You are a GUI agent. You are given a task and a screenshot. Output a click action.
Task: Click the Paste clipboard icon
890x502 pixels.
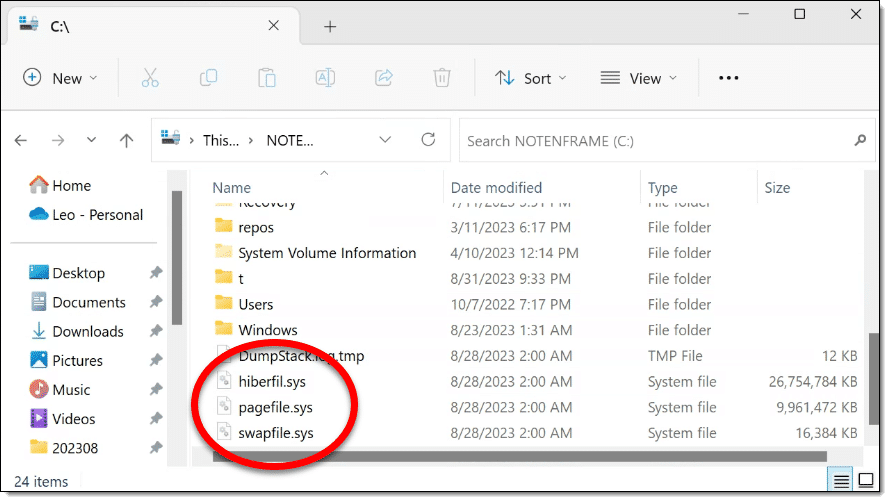267,78
